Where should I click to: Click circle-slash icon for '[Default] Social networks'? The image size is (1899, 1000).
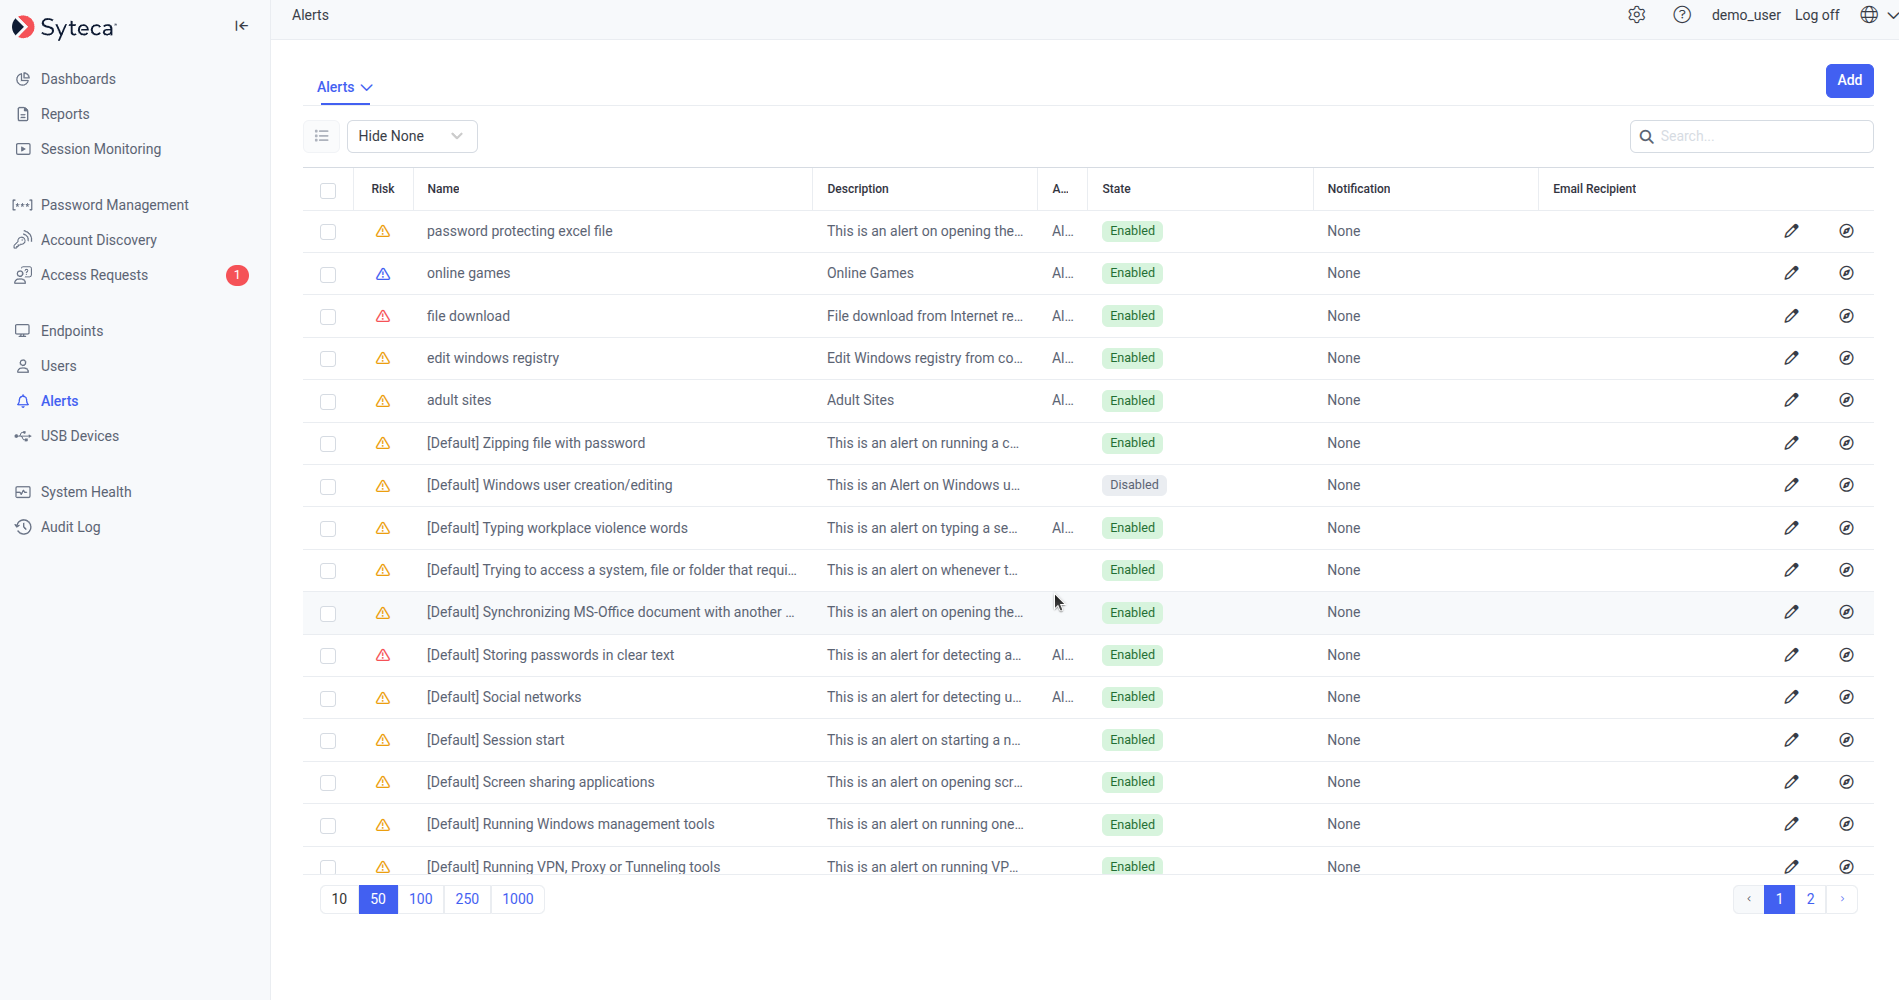click(x=1846, y=697)
